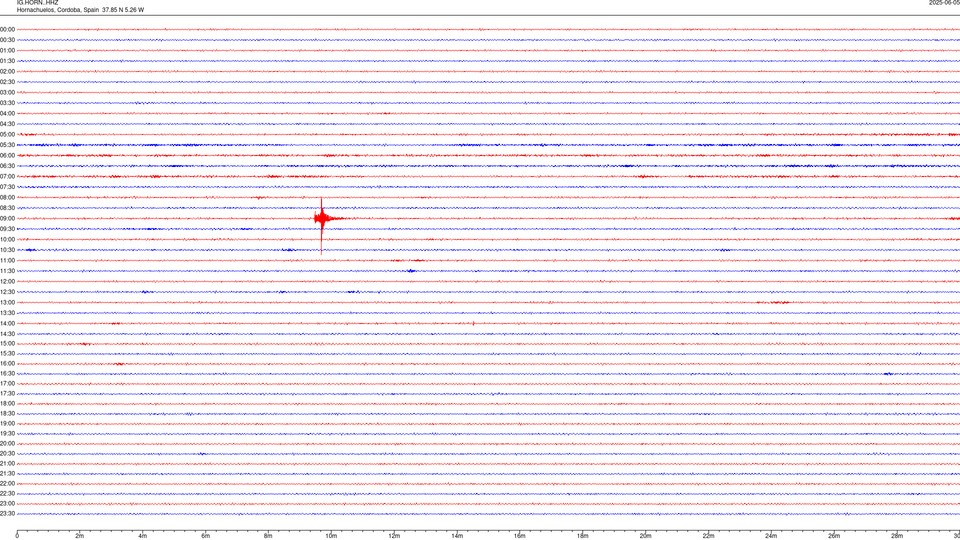Select the 17:30 time label
960x540 pixels.
(7, 394)
